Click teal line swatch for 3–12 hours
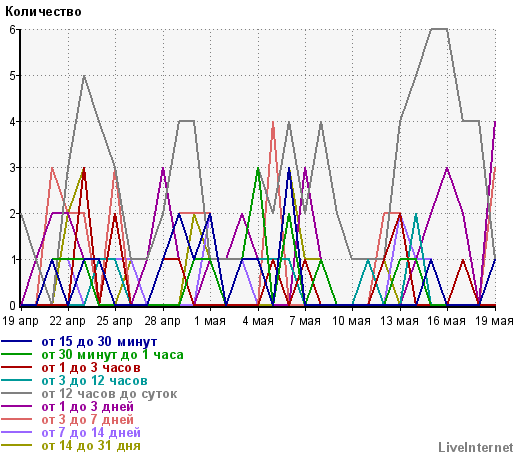This screenshot has height=457, width=520. pos(16,380)
